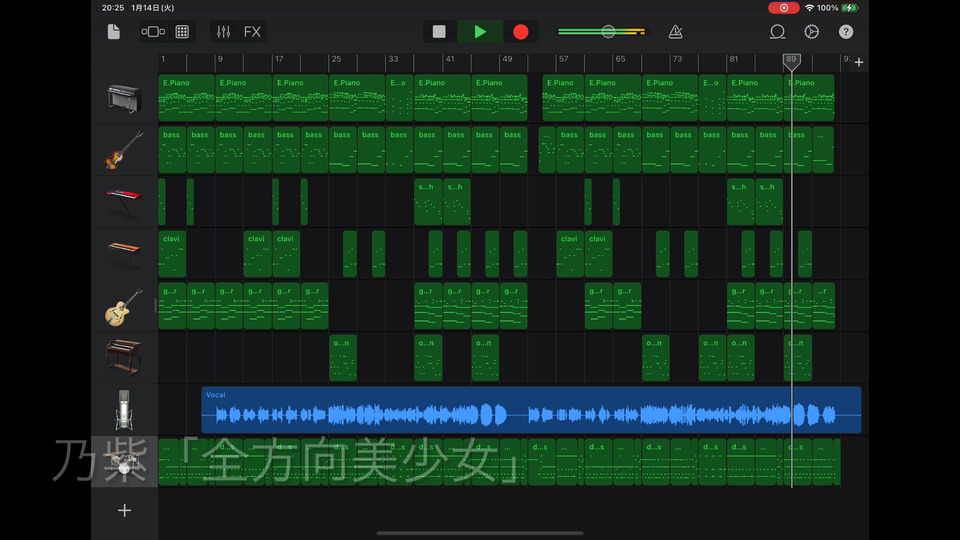The image size is (960, 540).
Task: Select the first bass region
Action: tap(172, 150)
